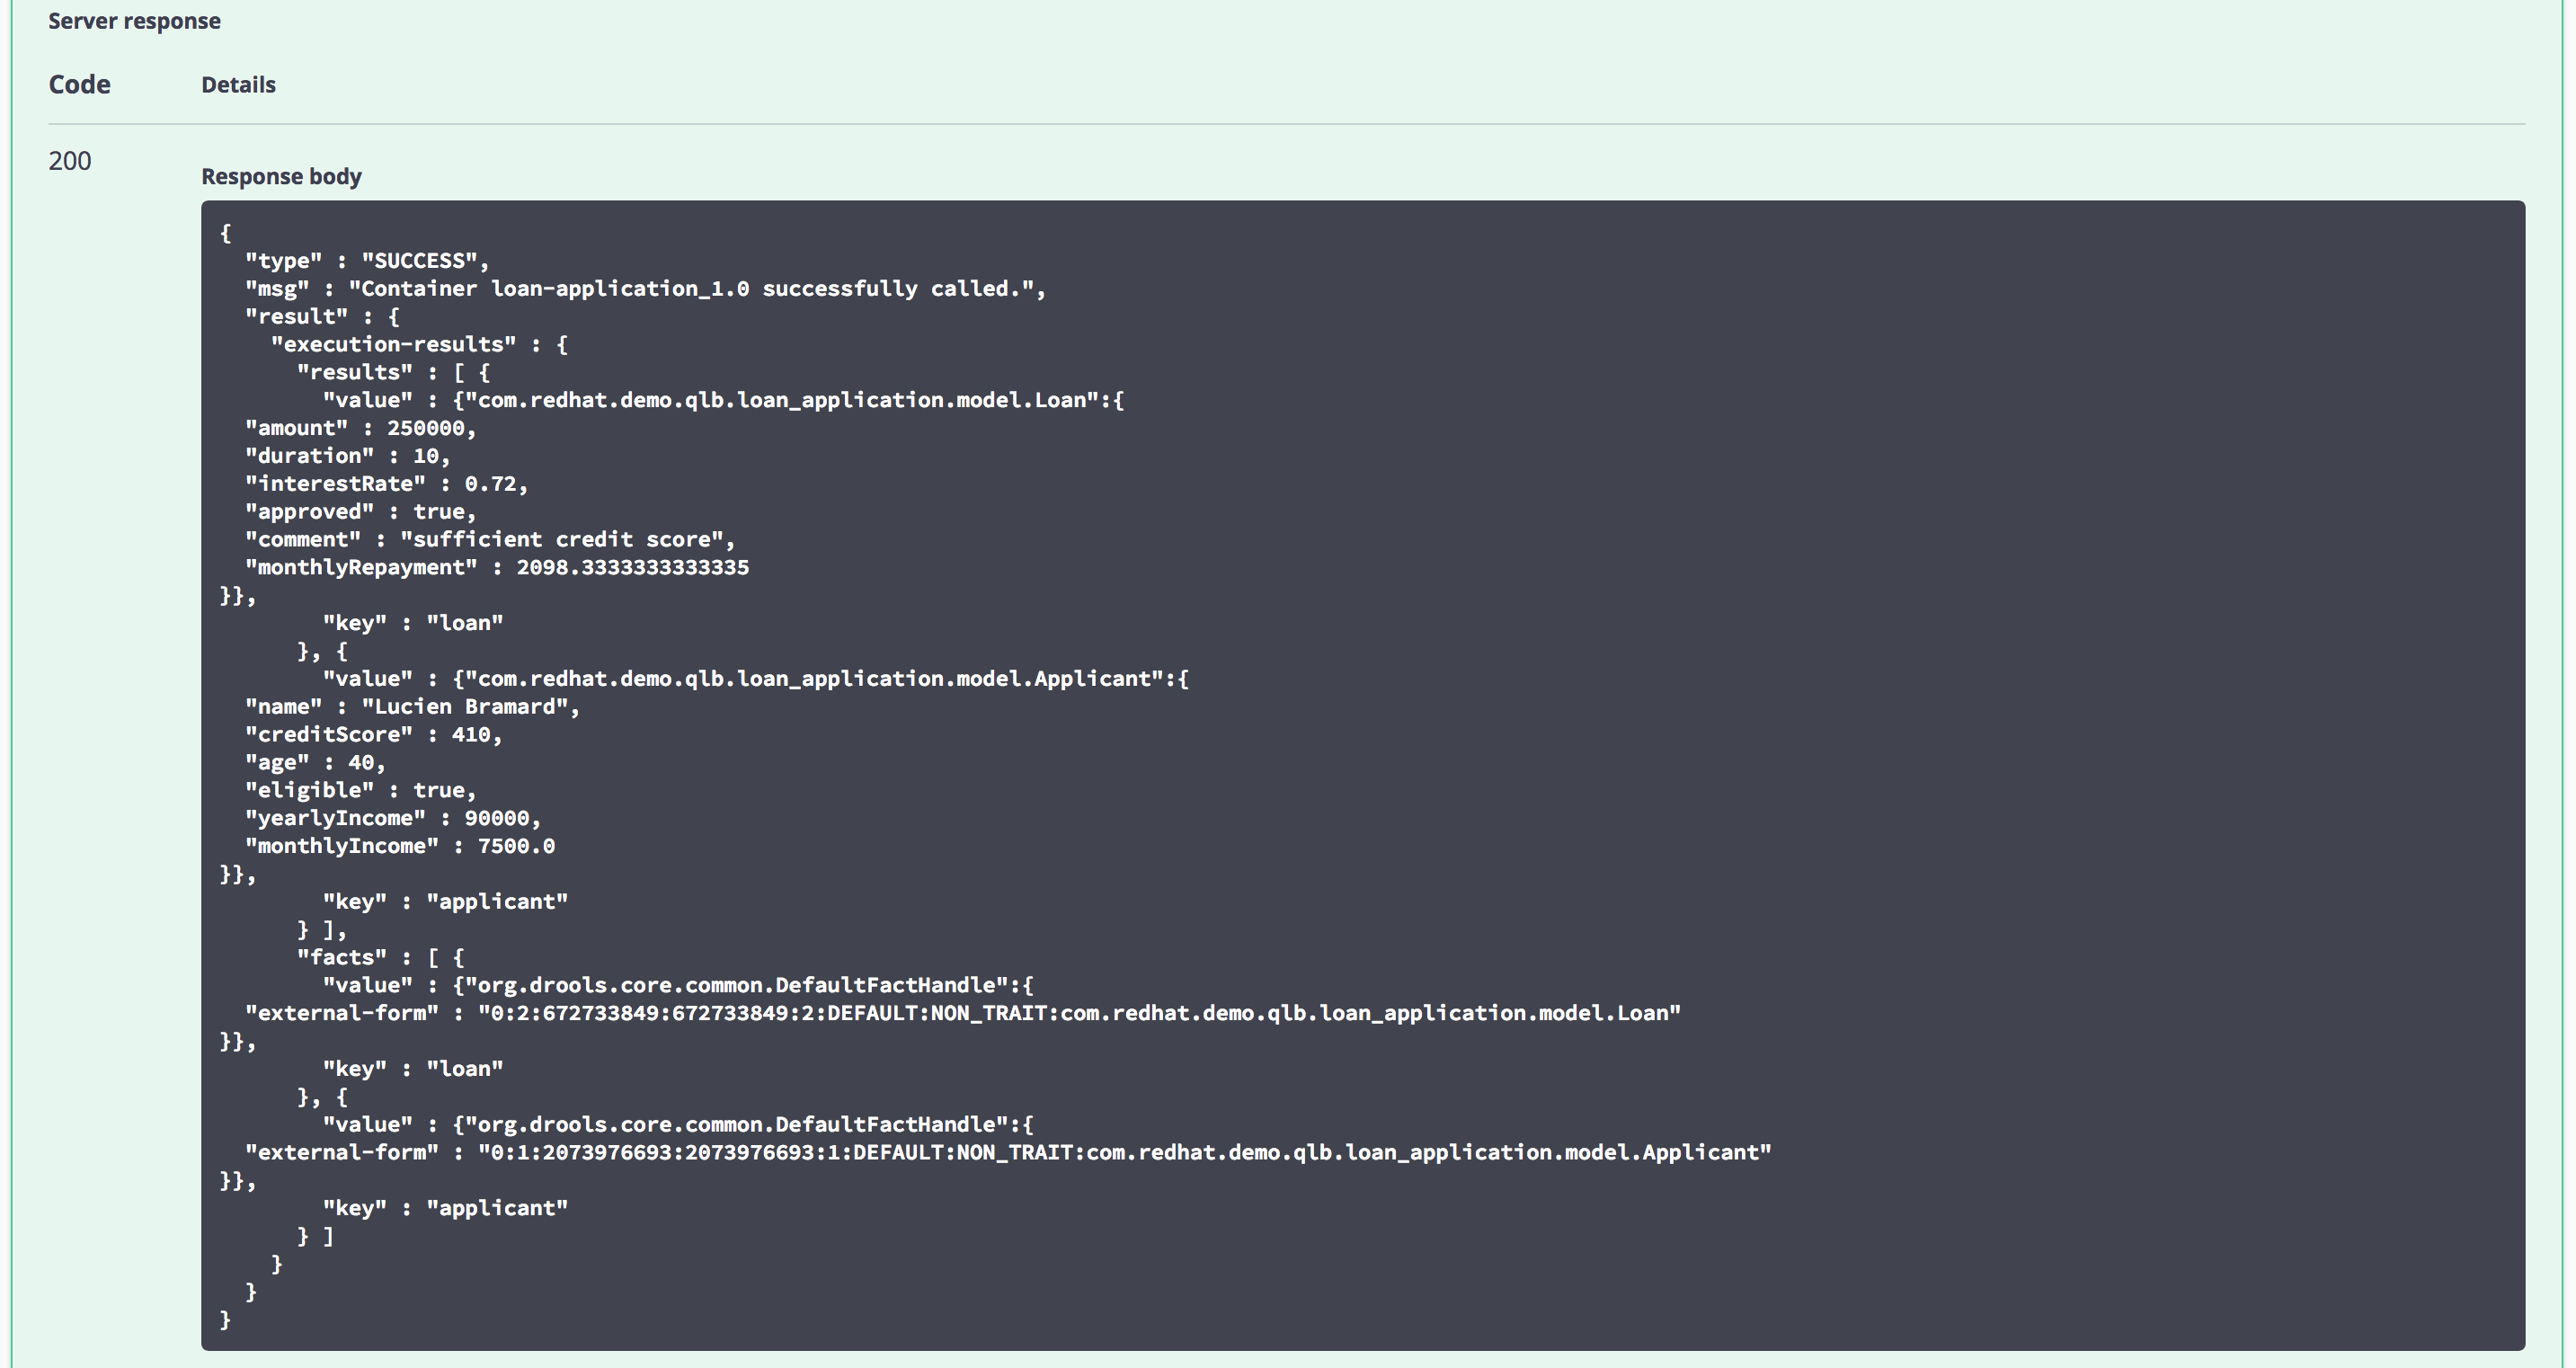Click the "approved" : true line
Image resolution: width=2576 pixels, height=1368 pixels.
(x=360, y=512)
